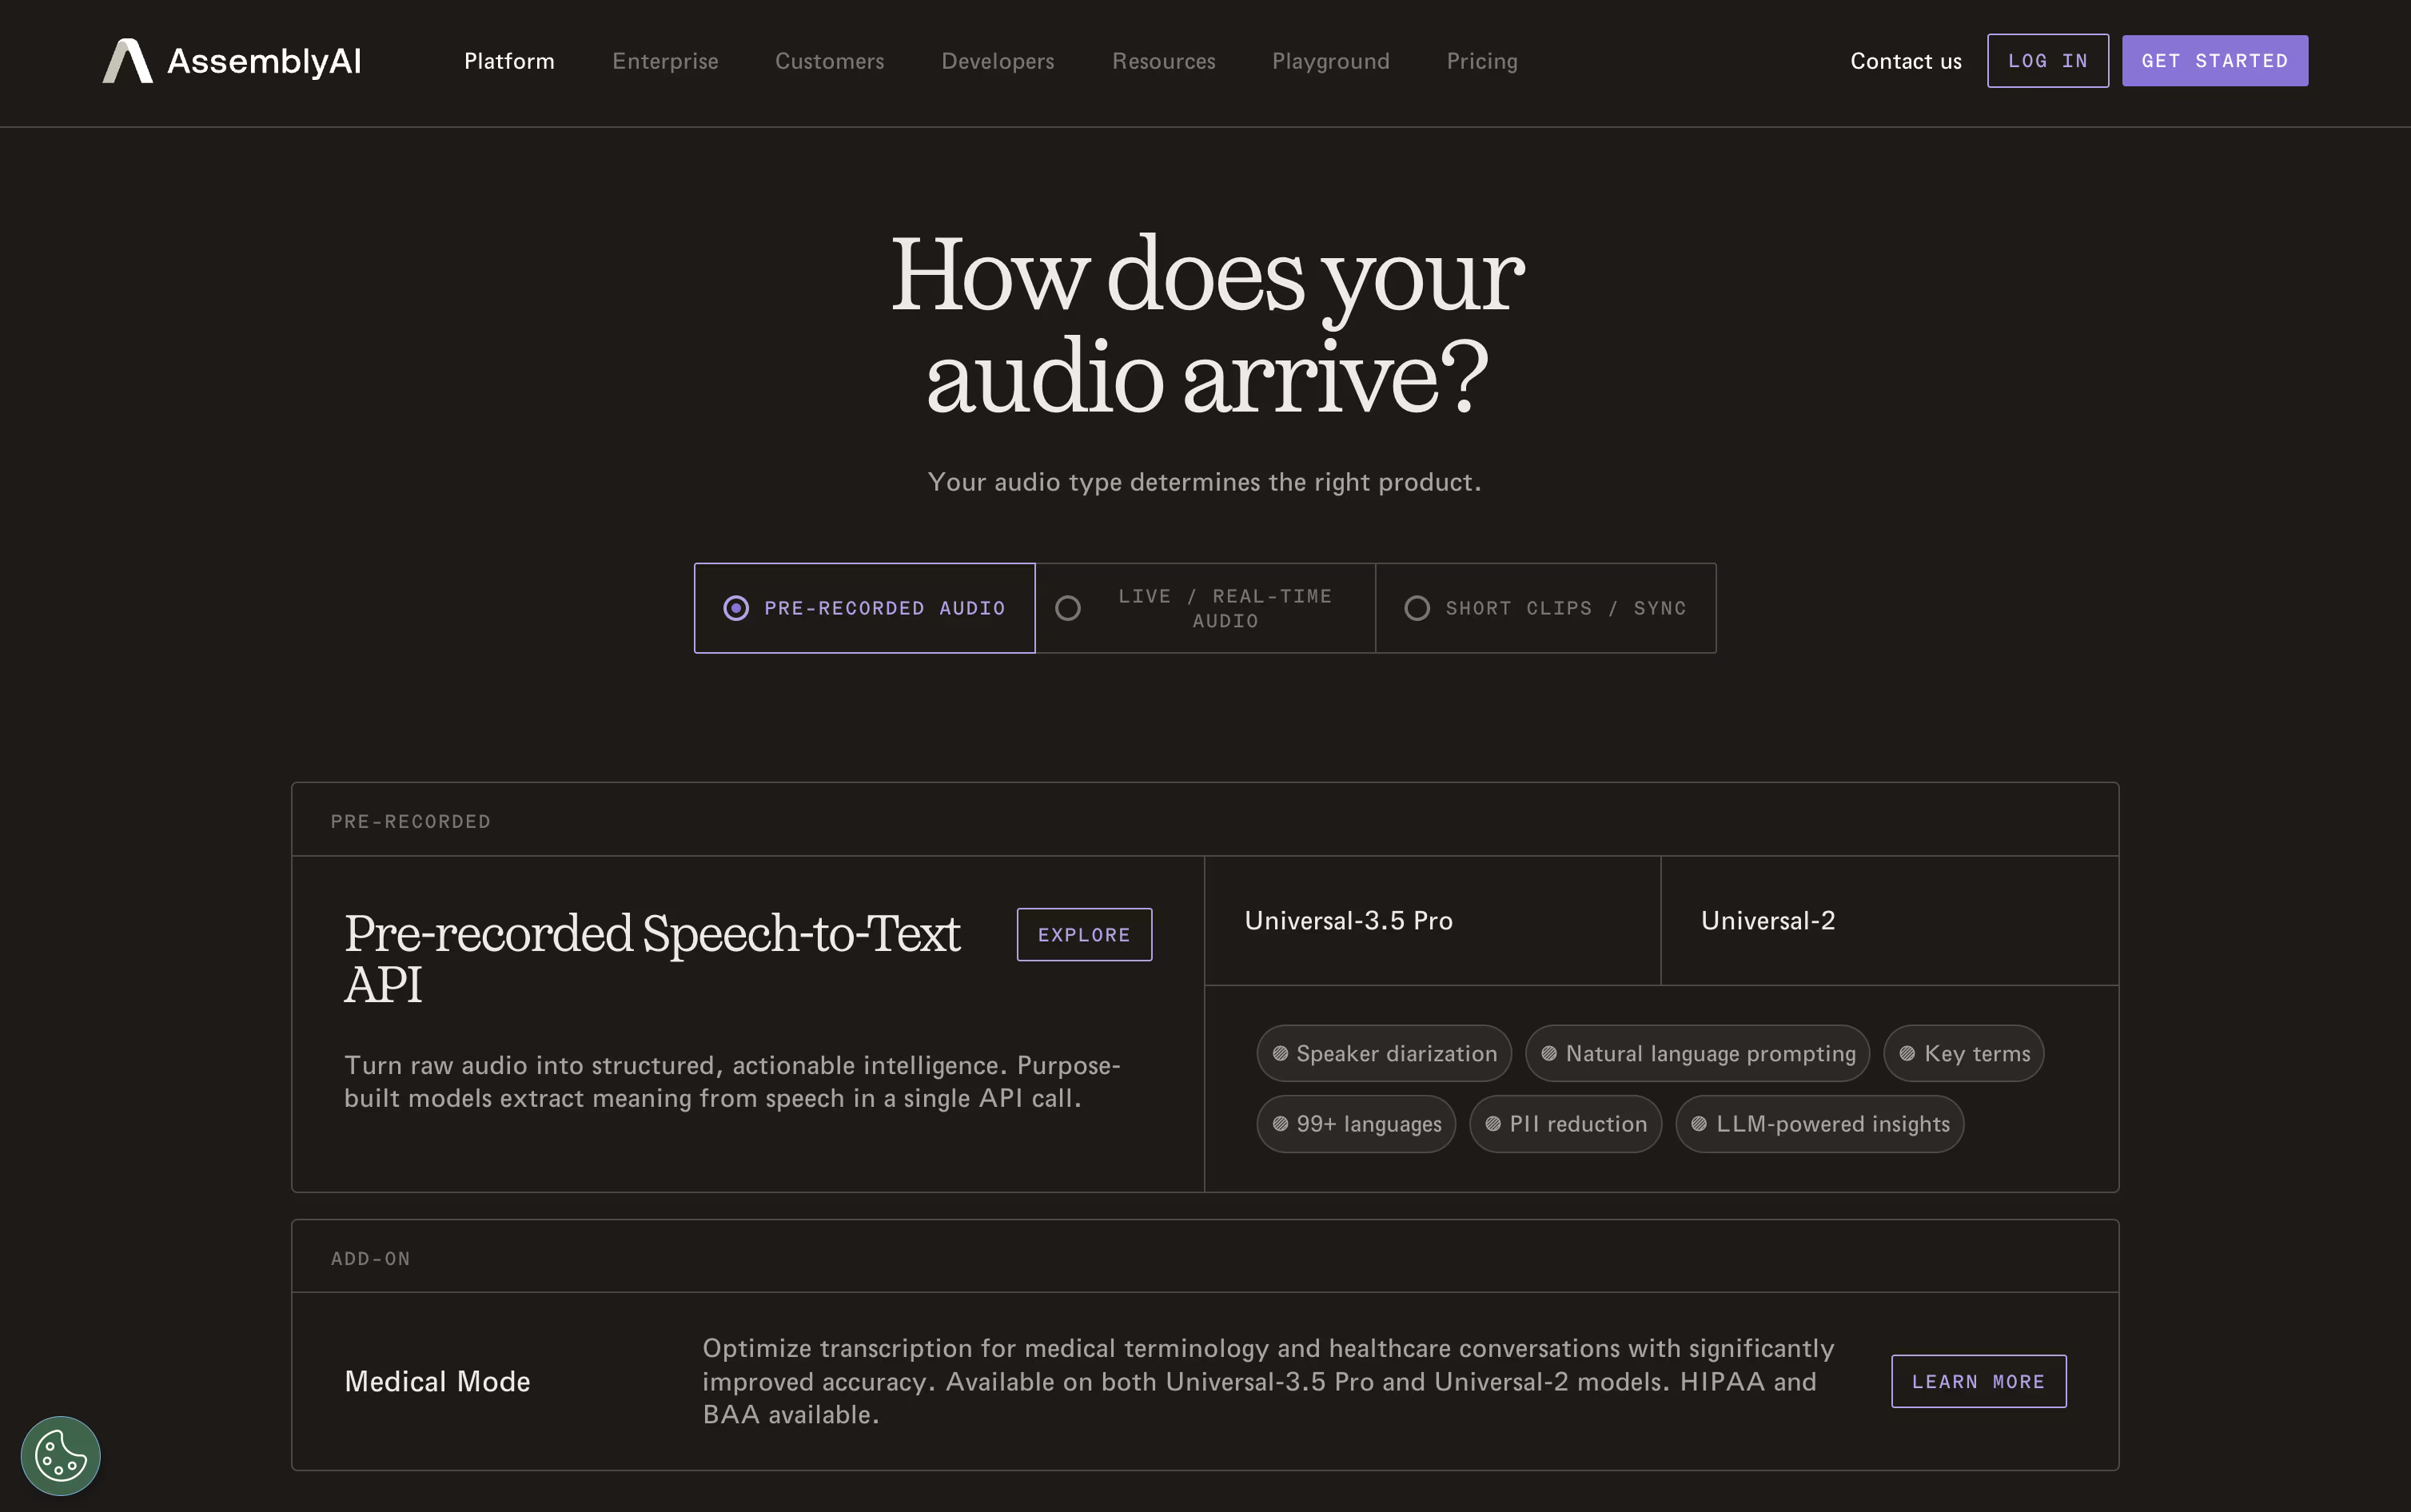The width and height of the screenshot is (2411, 1512).
Task: Go to the Pricing page
Action: pos(1482,61)
